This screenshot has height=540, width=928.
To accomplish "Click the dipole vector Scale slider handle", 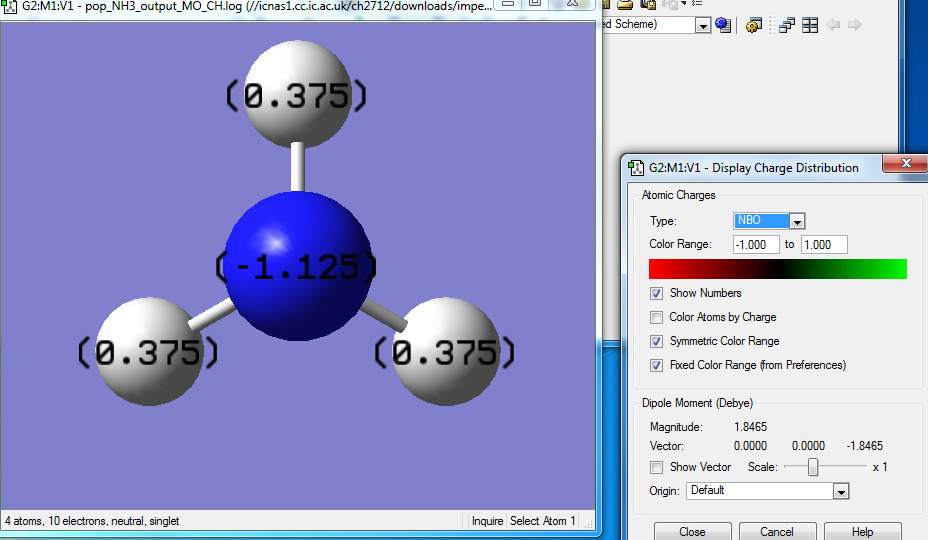I will [x=814, y=467].
